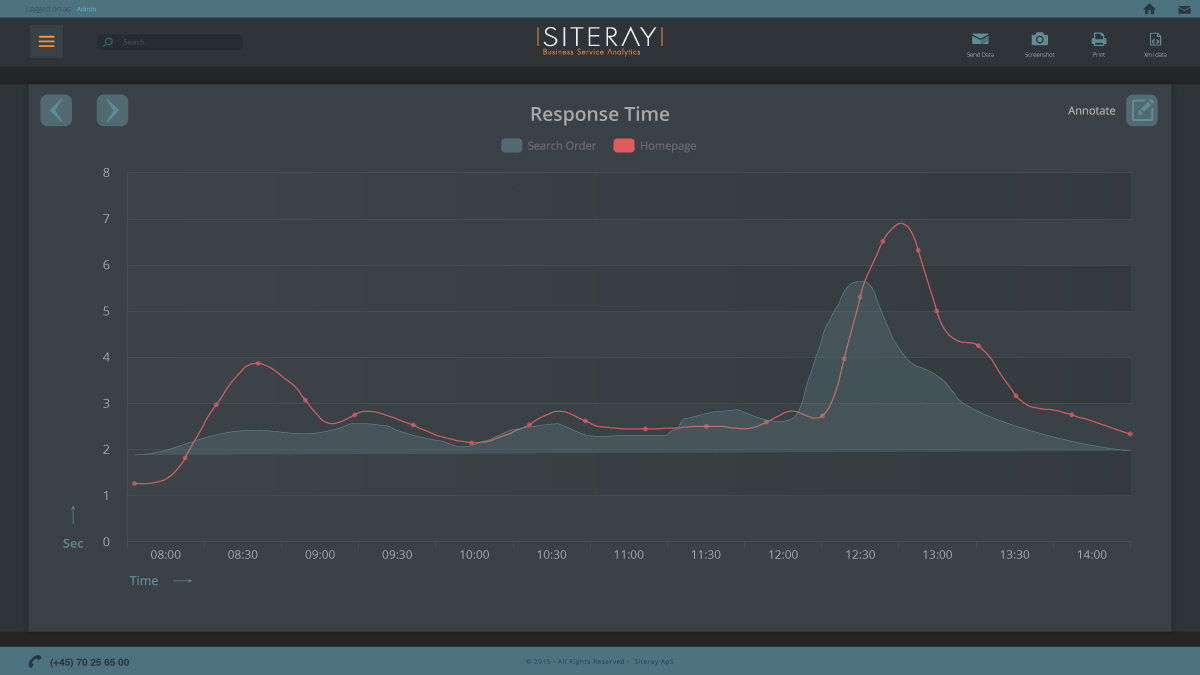Click the Homepage red legend swatch

coord(624,146)
